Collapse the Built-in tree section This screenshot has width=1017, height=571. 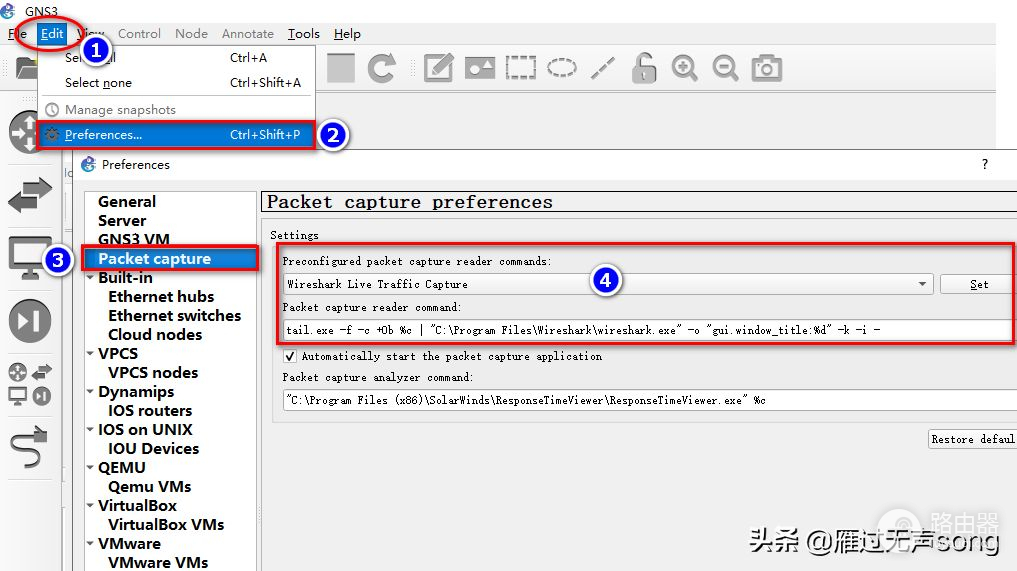(90, 278)
